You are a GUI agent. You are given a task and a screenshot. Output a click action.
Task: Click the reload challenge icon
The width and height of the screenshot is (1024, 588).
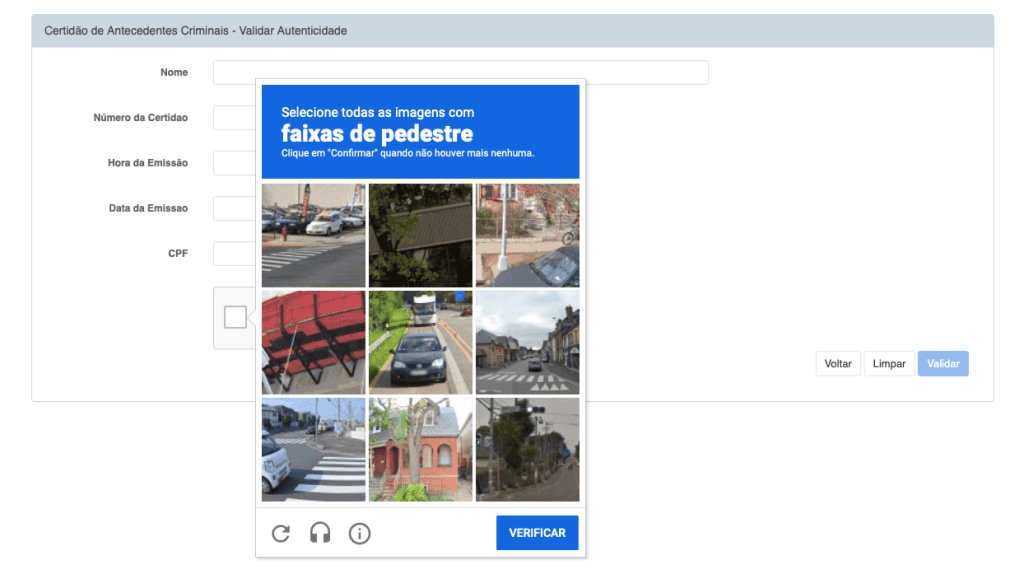[281, 533]
